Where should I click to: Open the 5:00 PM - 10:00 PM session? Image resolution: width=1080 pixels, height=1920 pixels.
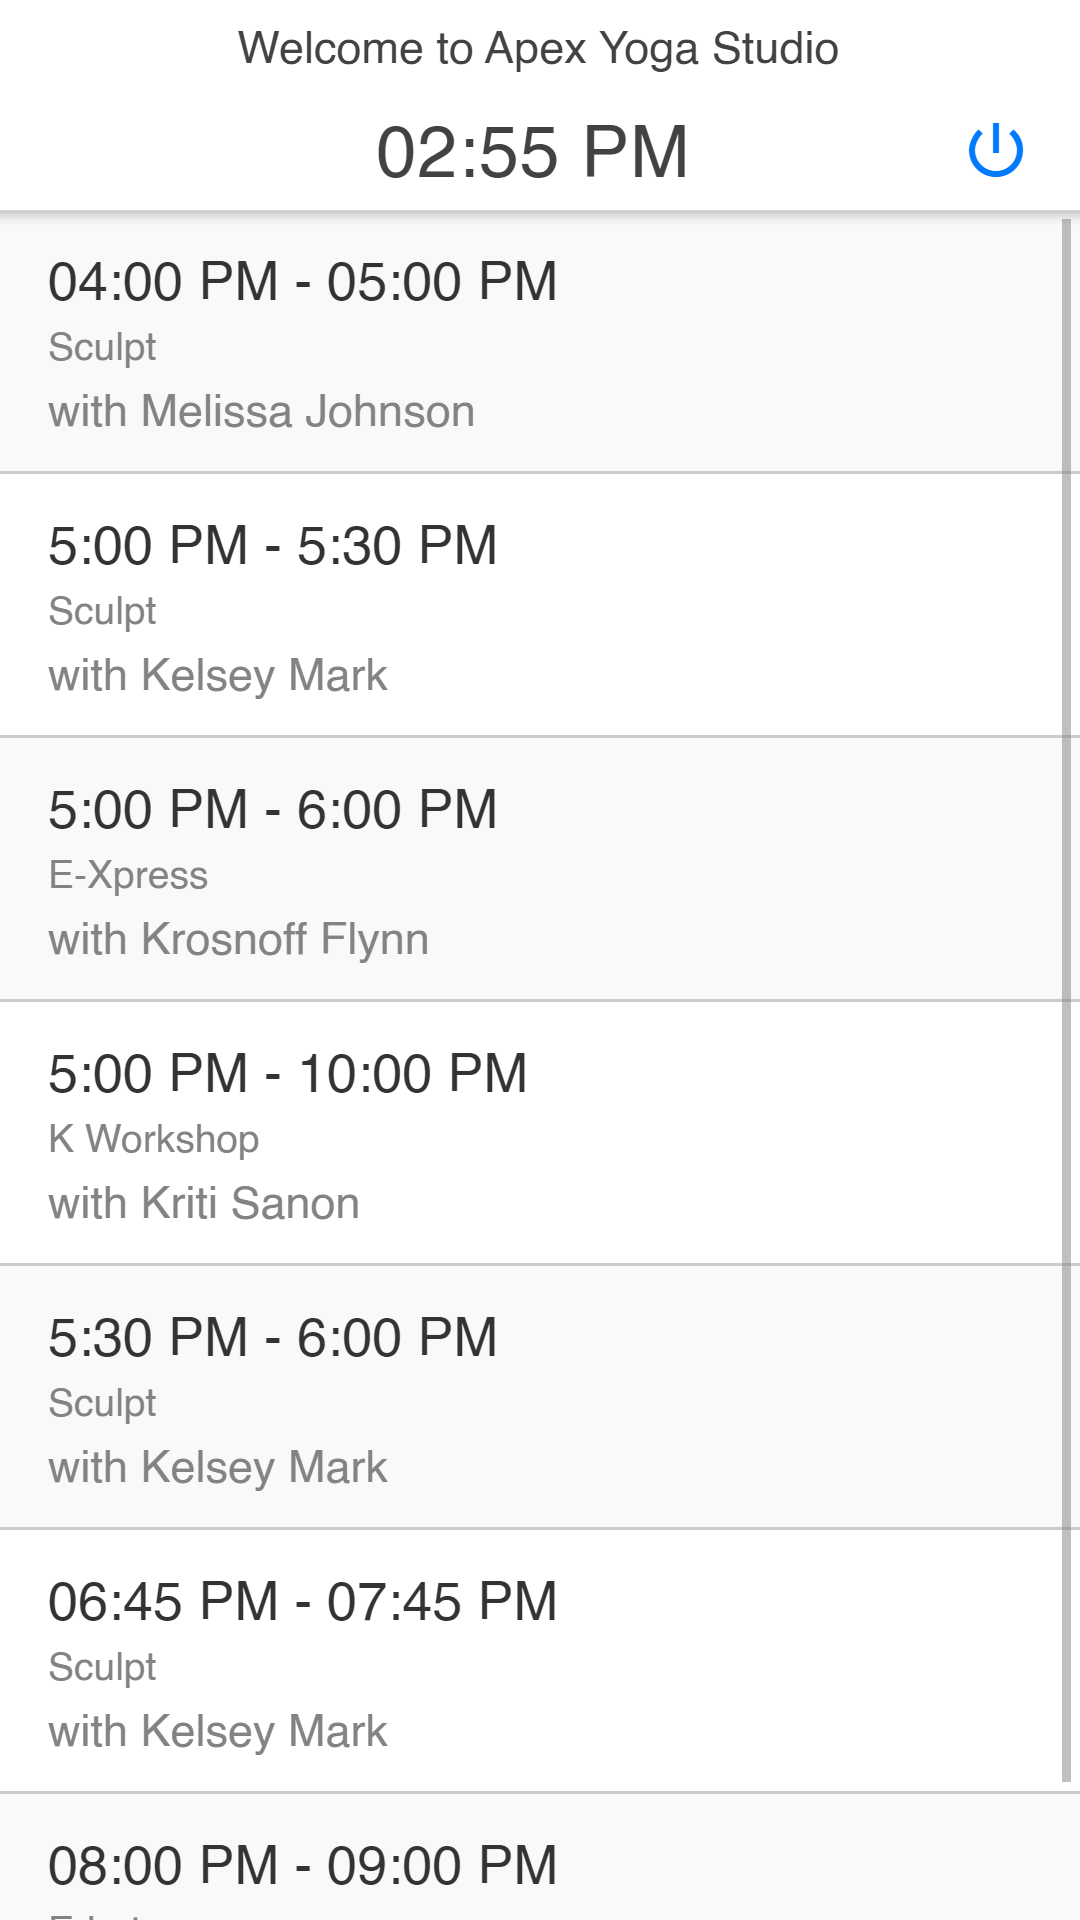pos(288,1074)
